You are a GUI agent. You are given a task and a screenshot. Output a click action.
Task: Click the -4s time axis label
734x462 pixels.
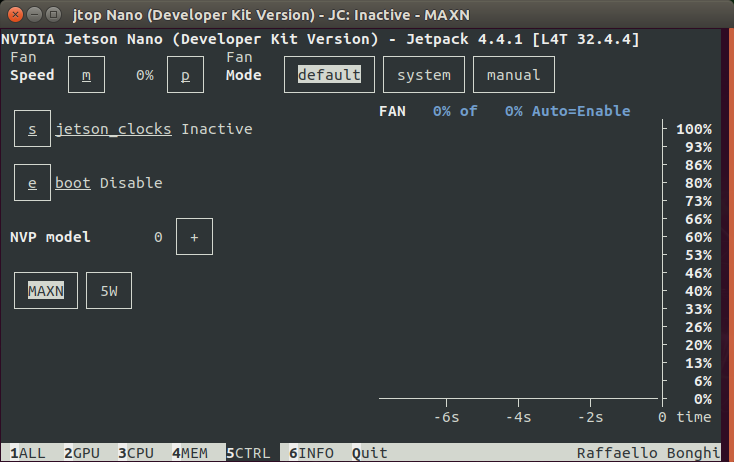pyautogui.click(x=518, y=417)
